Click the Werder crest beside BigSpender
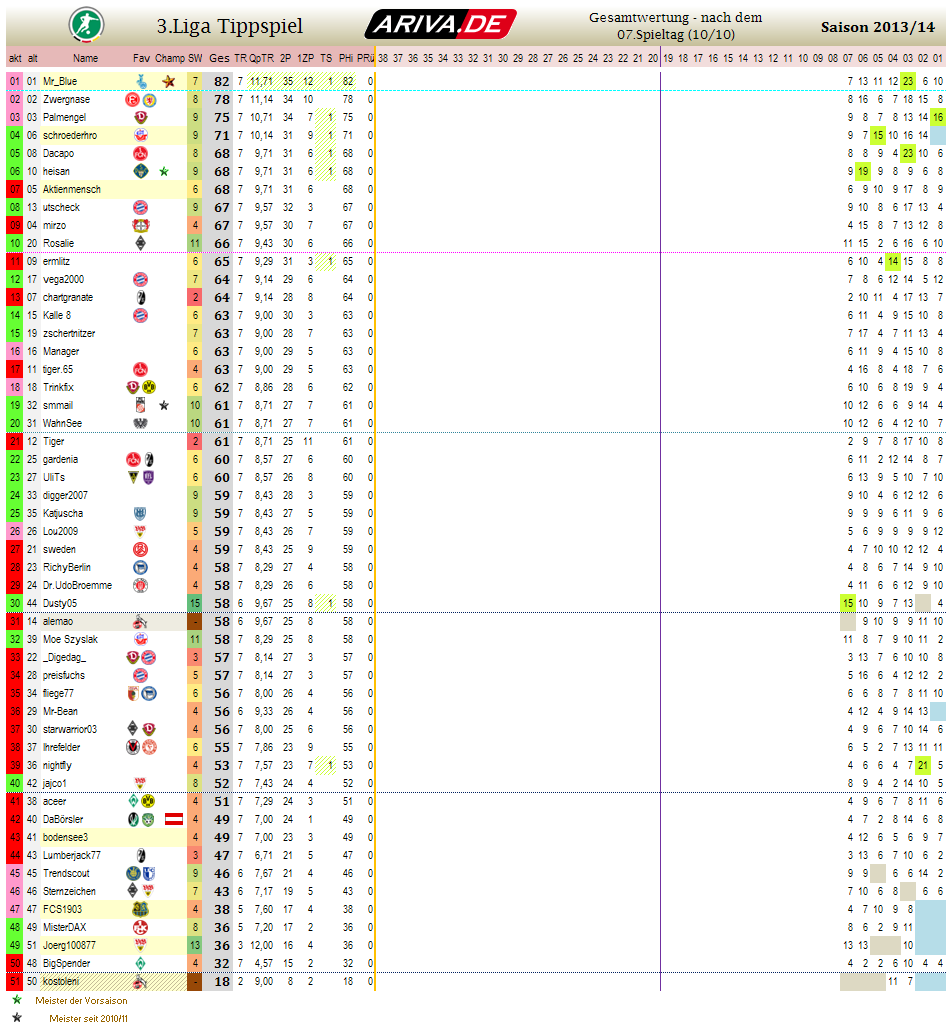The width and height of the screenshot is (952, 1027). point(141,963)
